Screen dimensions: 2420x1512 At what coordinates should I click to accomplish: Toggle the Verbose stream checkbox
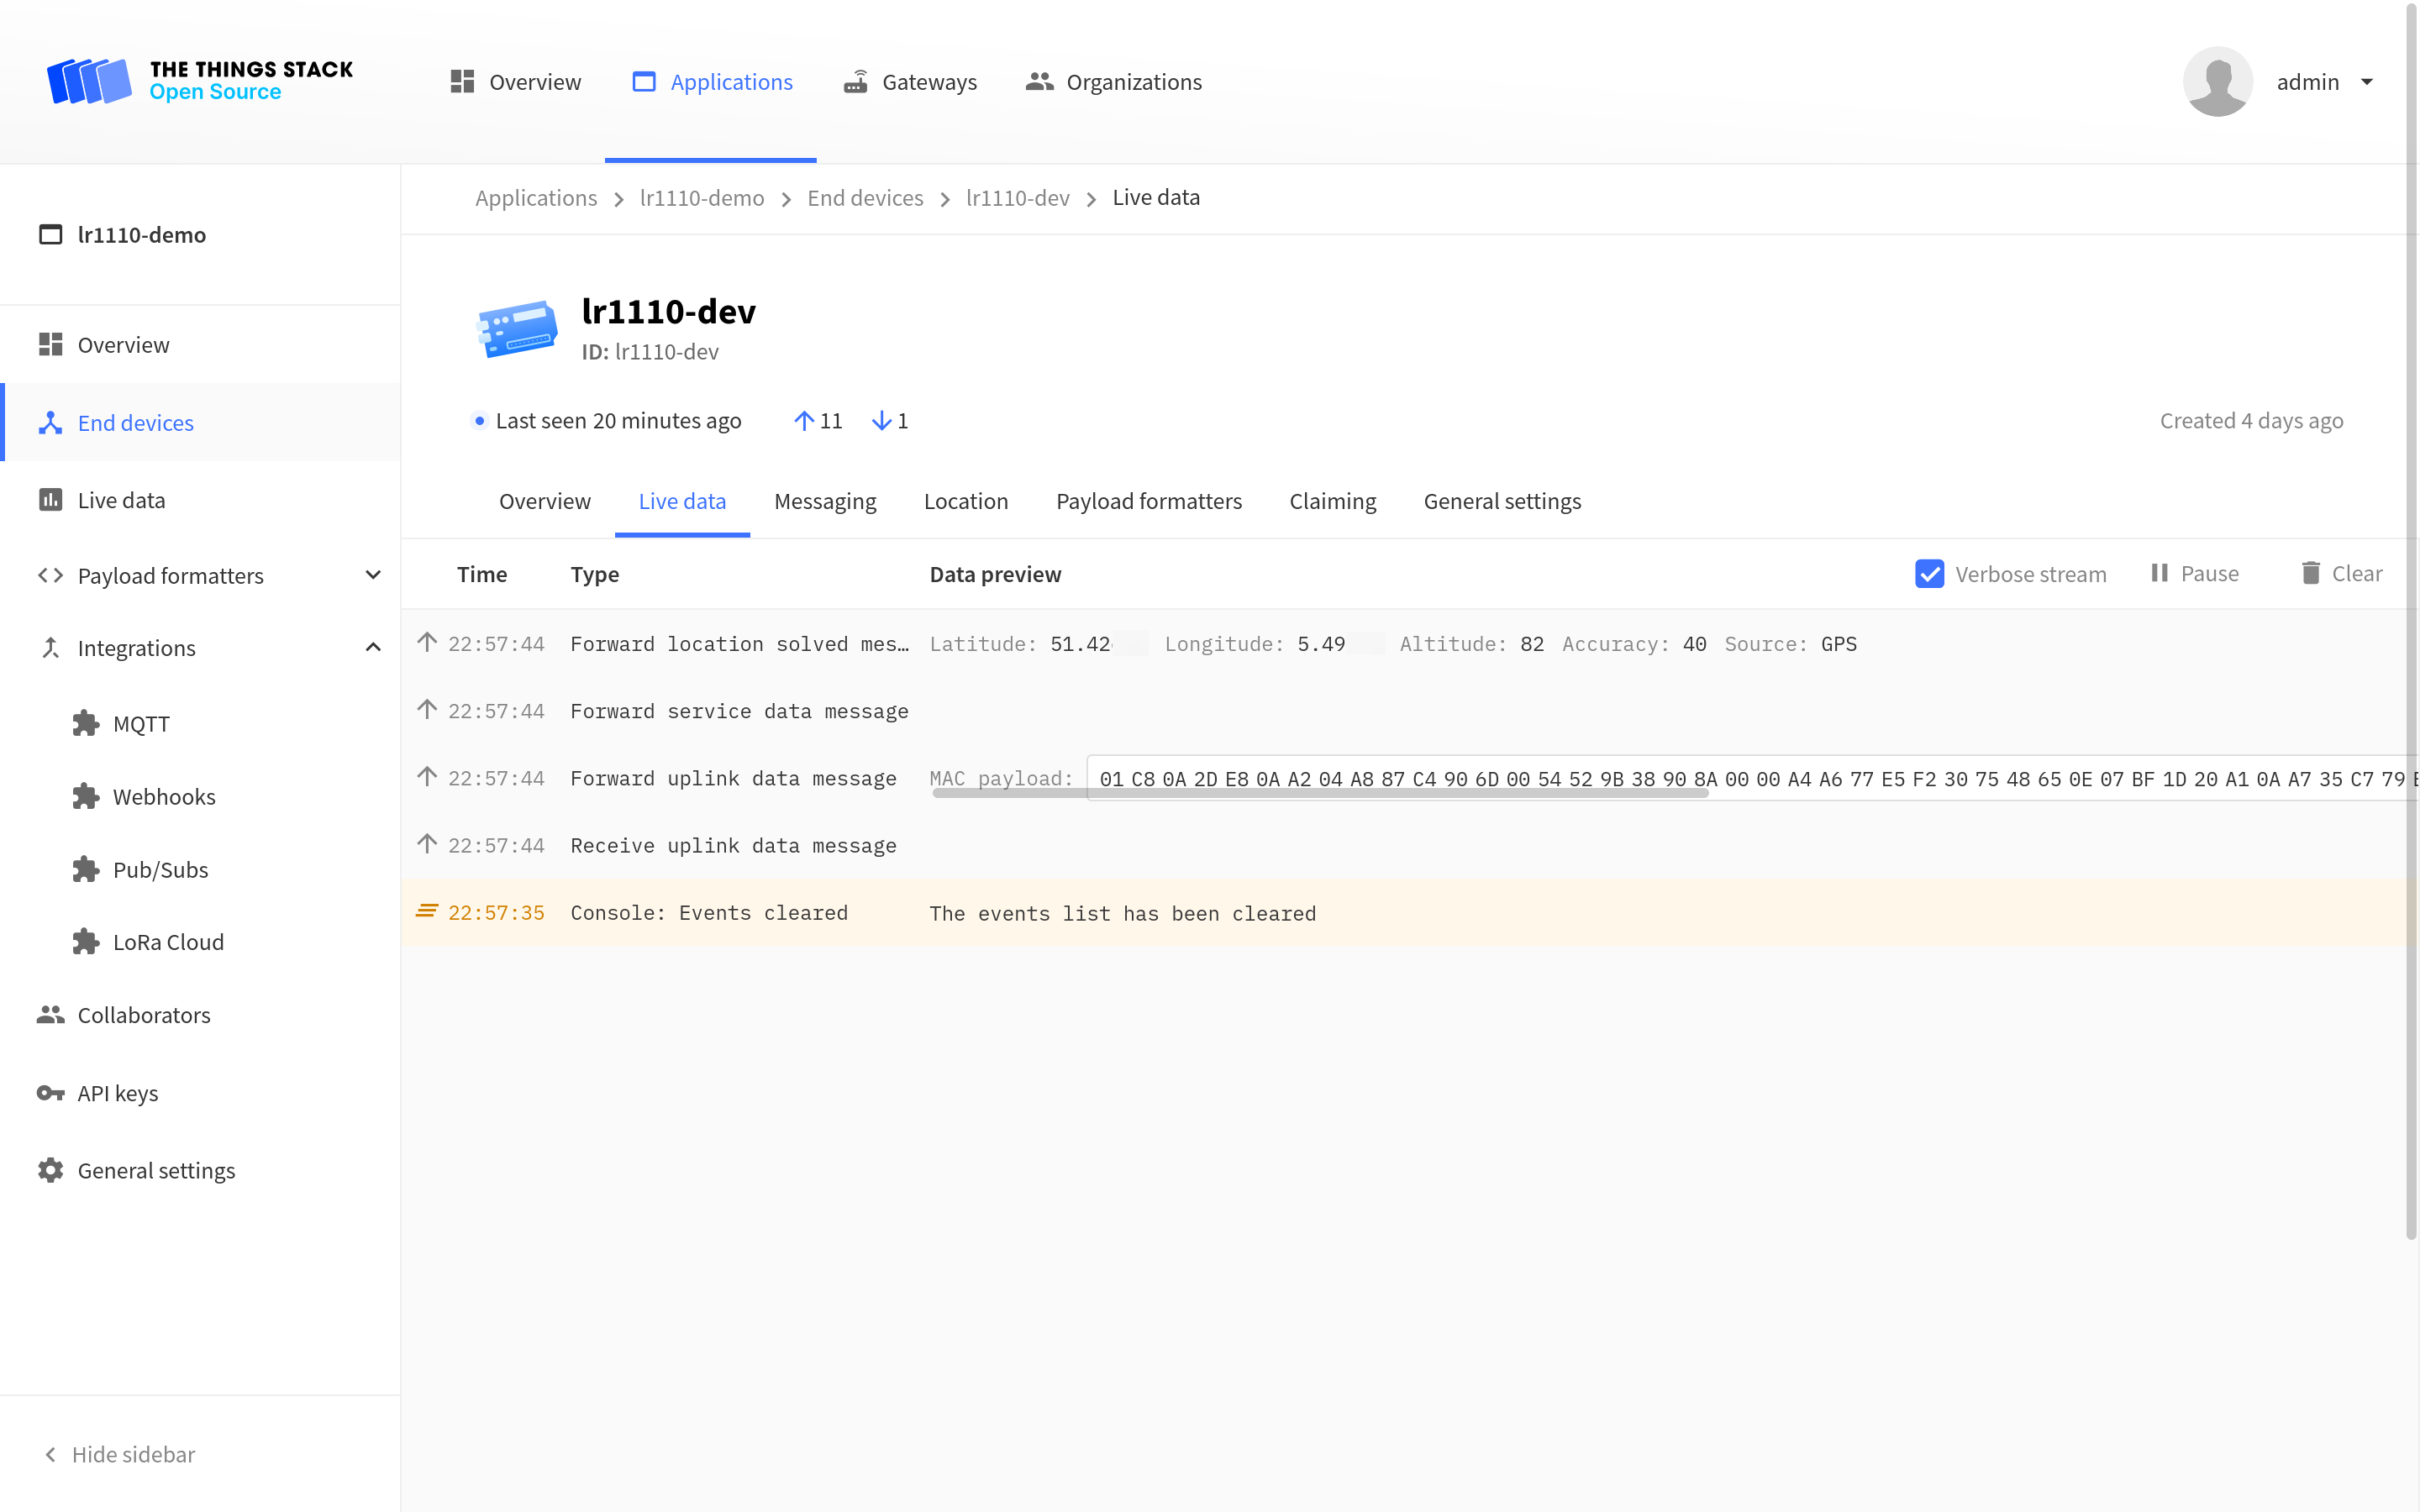[x=1929, y=573]
